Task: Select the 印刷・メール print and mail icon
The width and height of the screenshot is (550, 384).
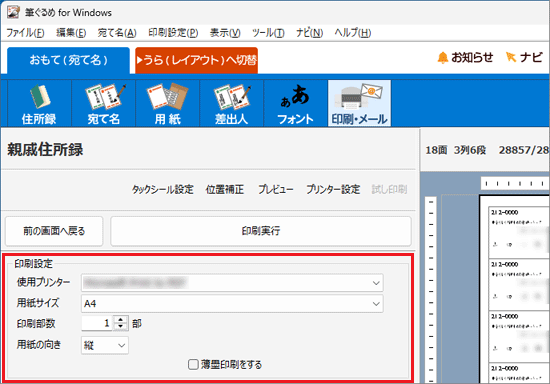Action: pyautogui.click(x=360, y=103)
